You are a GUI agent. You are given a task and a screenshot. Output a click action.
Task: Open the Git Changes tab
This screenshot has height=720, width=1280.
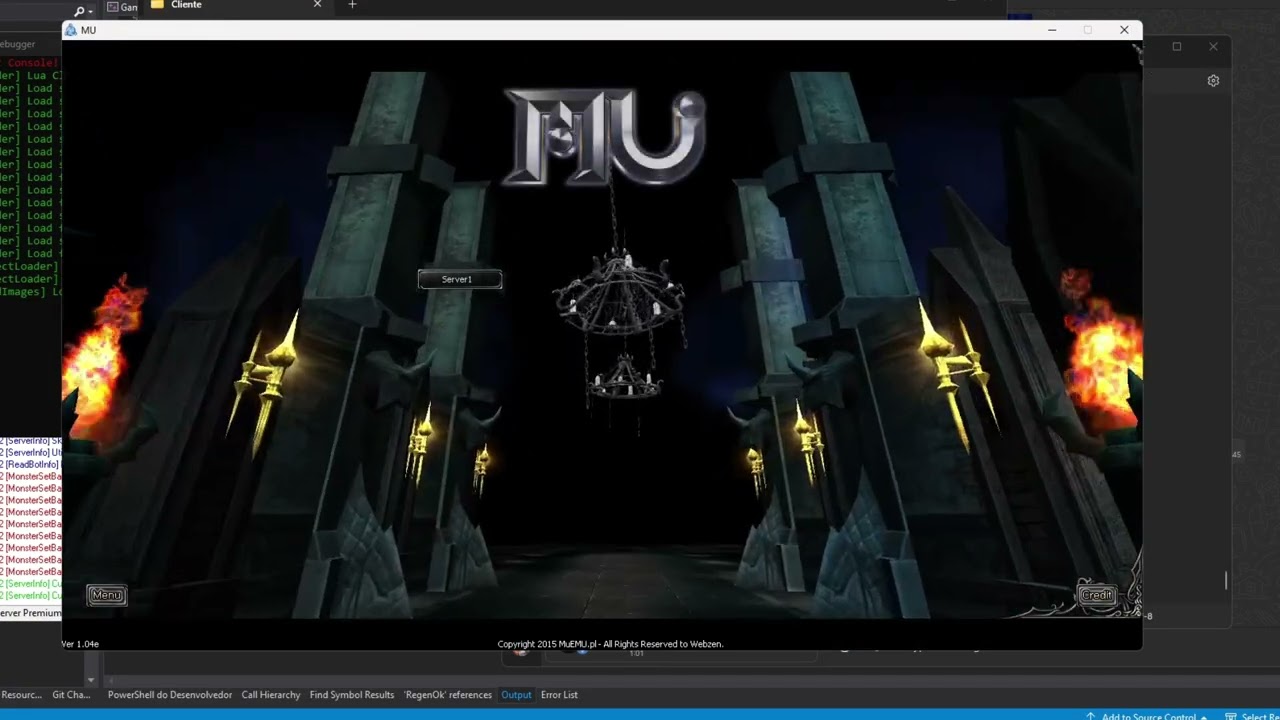[71, 695]
